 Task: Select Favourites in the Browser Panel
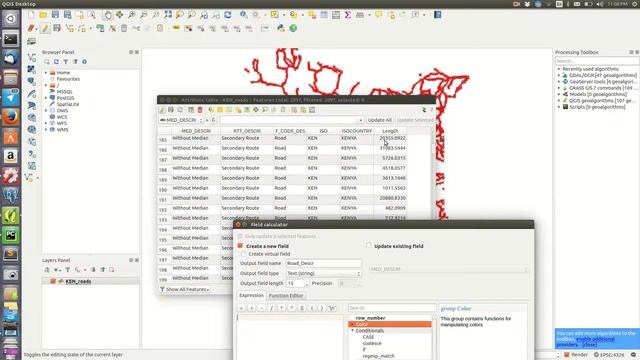(x=68, y=79)
